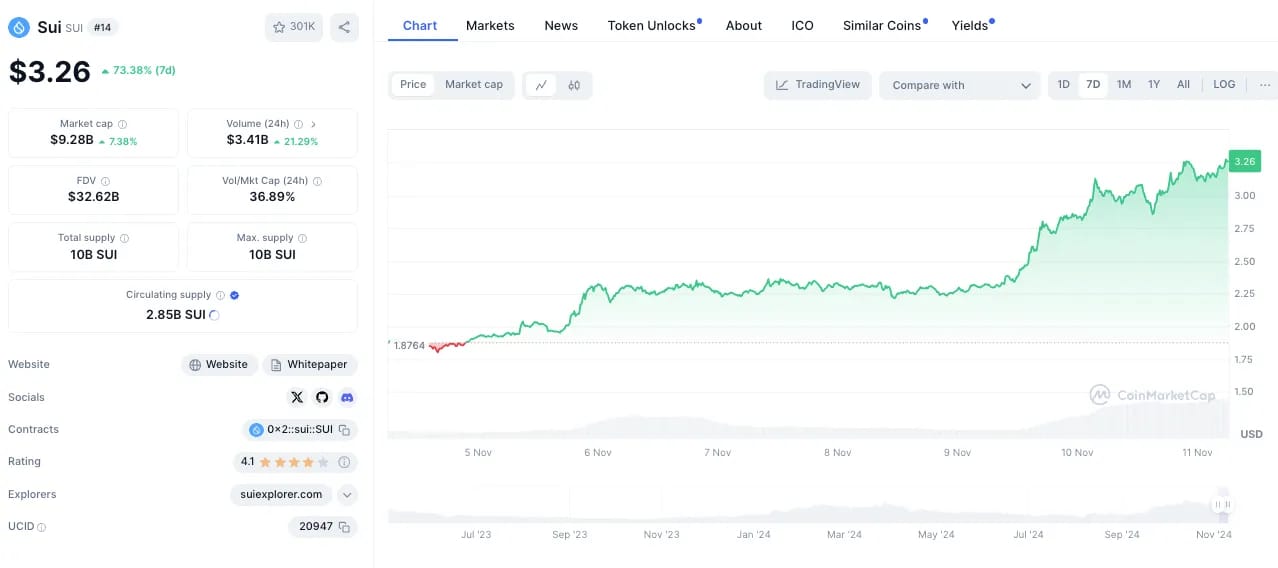
Task: Select the 1M time range
Action: pyautogui.click(x=1124, y=85)
